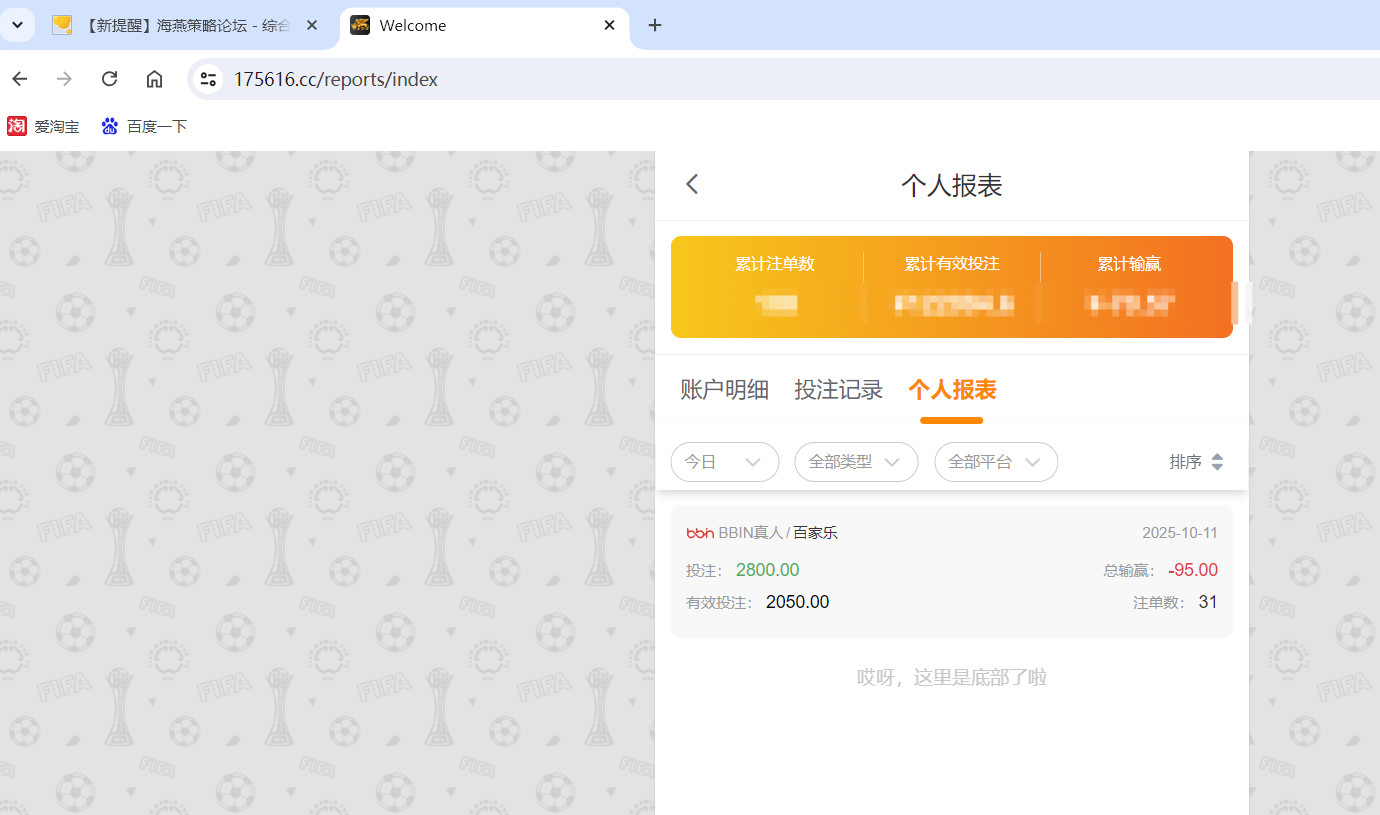The height and width of the screenshot is (815, 1380).
Task: Open the 今日 date filter dropdown
Action: pyautogui.click(x=724, y=461)
